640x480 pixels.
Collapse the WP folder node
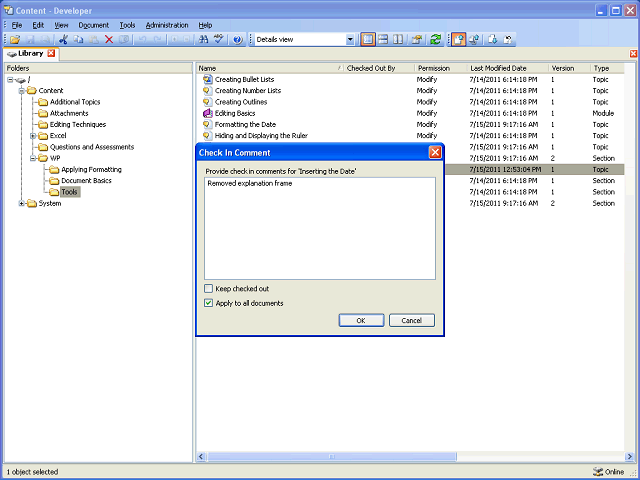coord(33,158)
